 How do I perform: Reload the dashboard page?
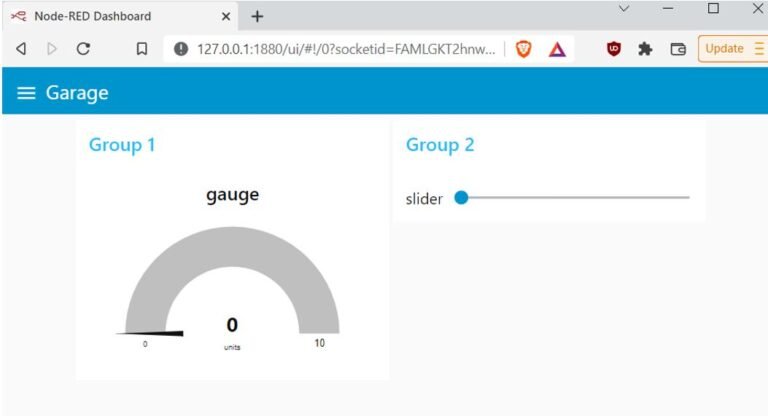(x=83, y=49)
